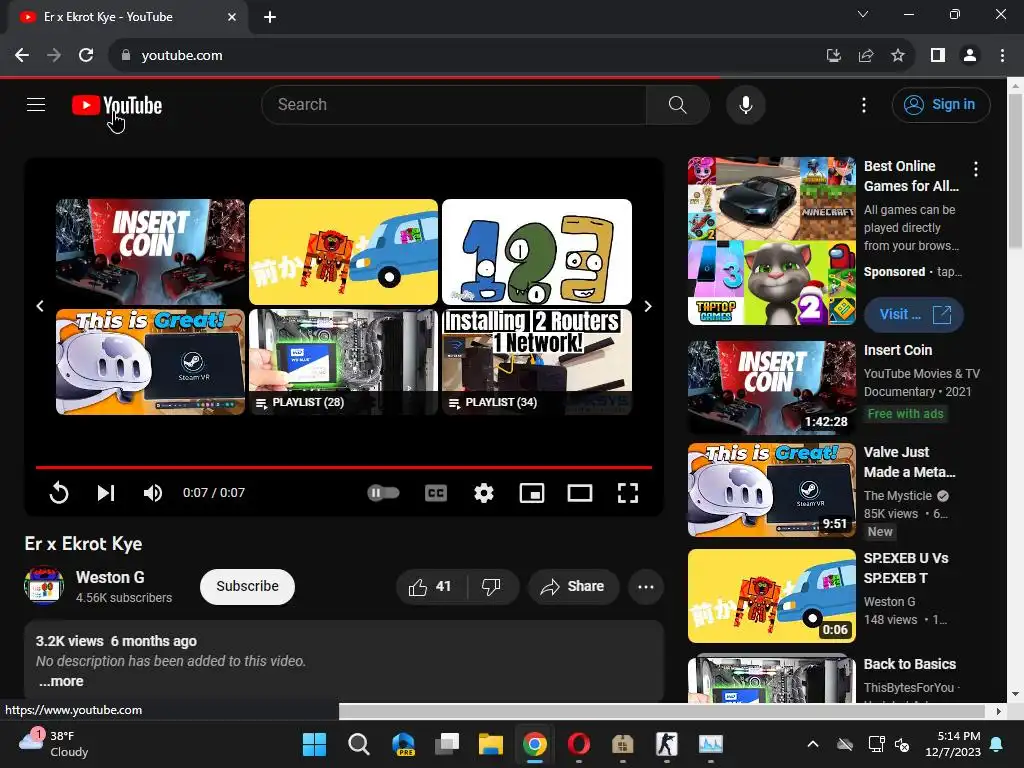Open the 123 number characters endscreen video
Image resolution: width=1024 pixels, height=768 pixels.
(537, 251)
